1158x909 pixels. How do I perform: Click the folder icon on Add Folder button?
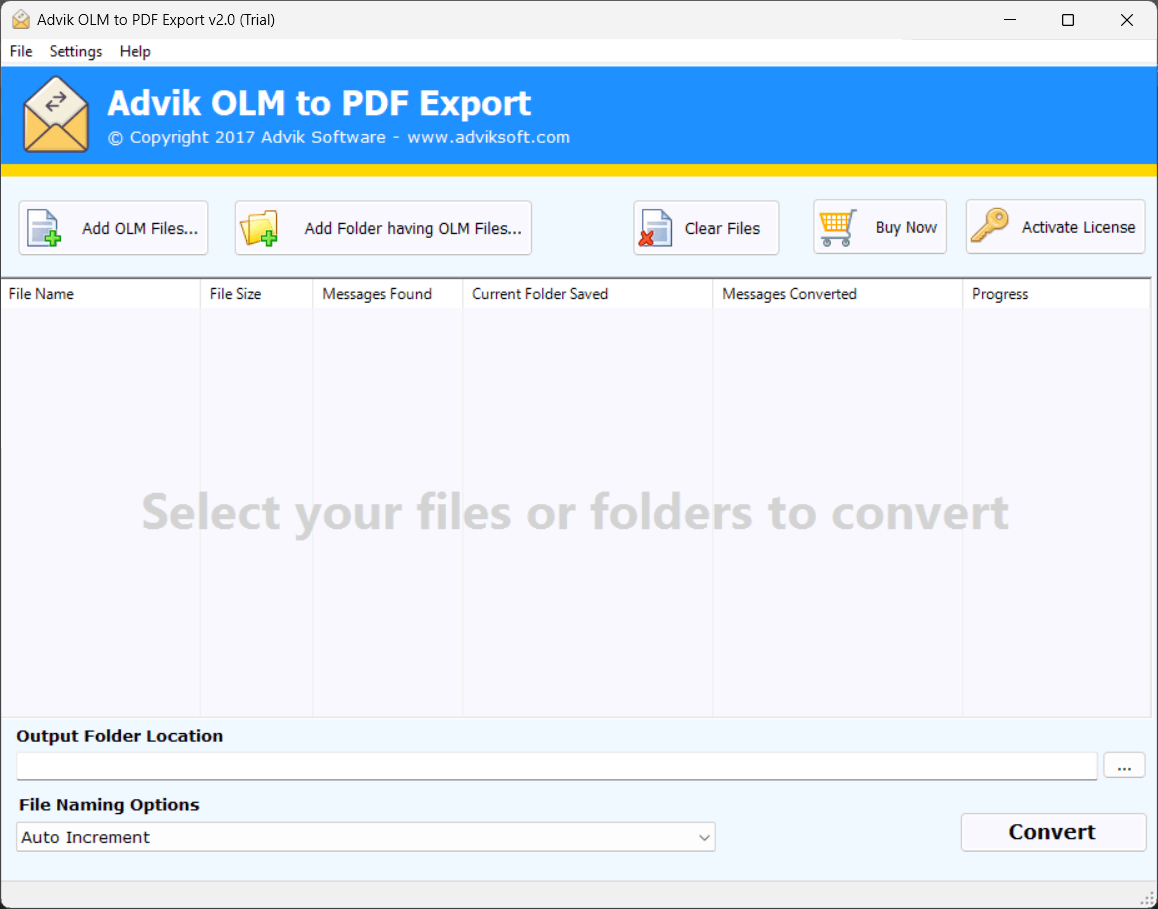(x=259, y=227)
